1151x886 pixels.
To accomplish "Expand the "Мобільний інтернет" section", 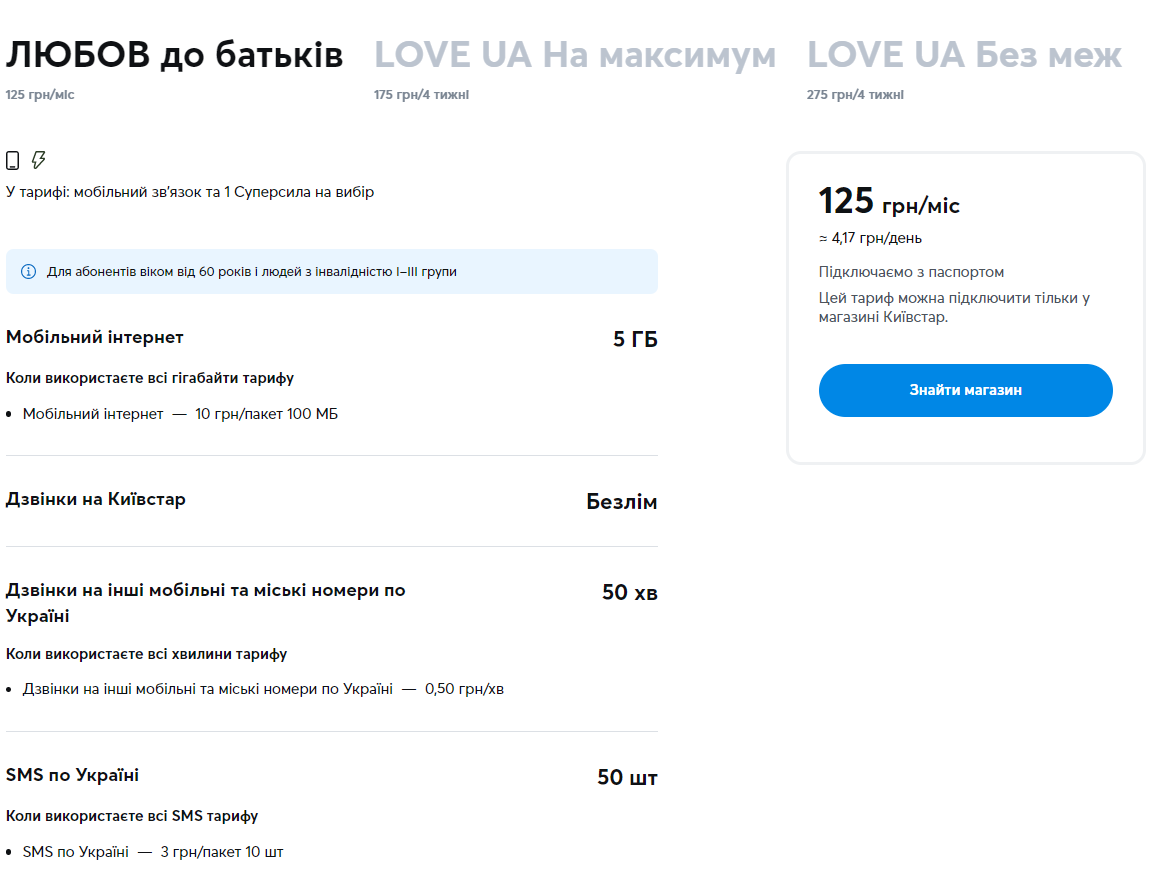I will (x=95, y=337).
